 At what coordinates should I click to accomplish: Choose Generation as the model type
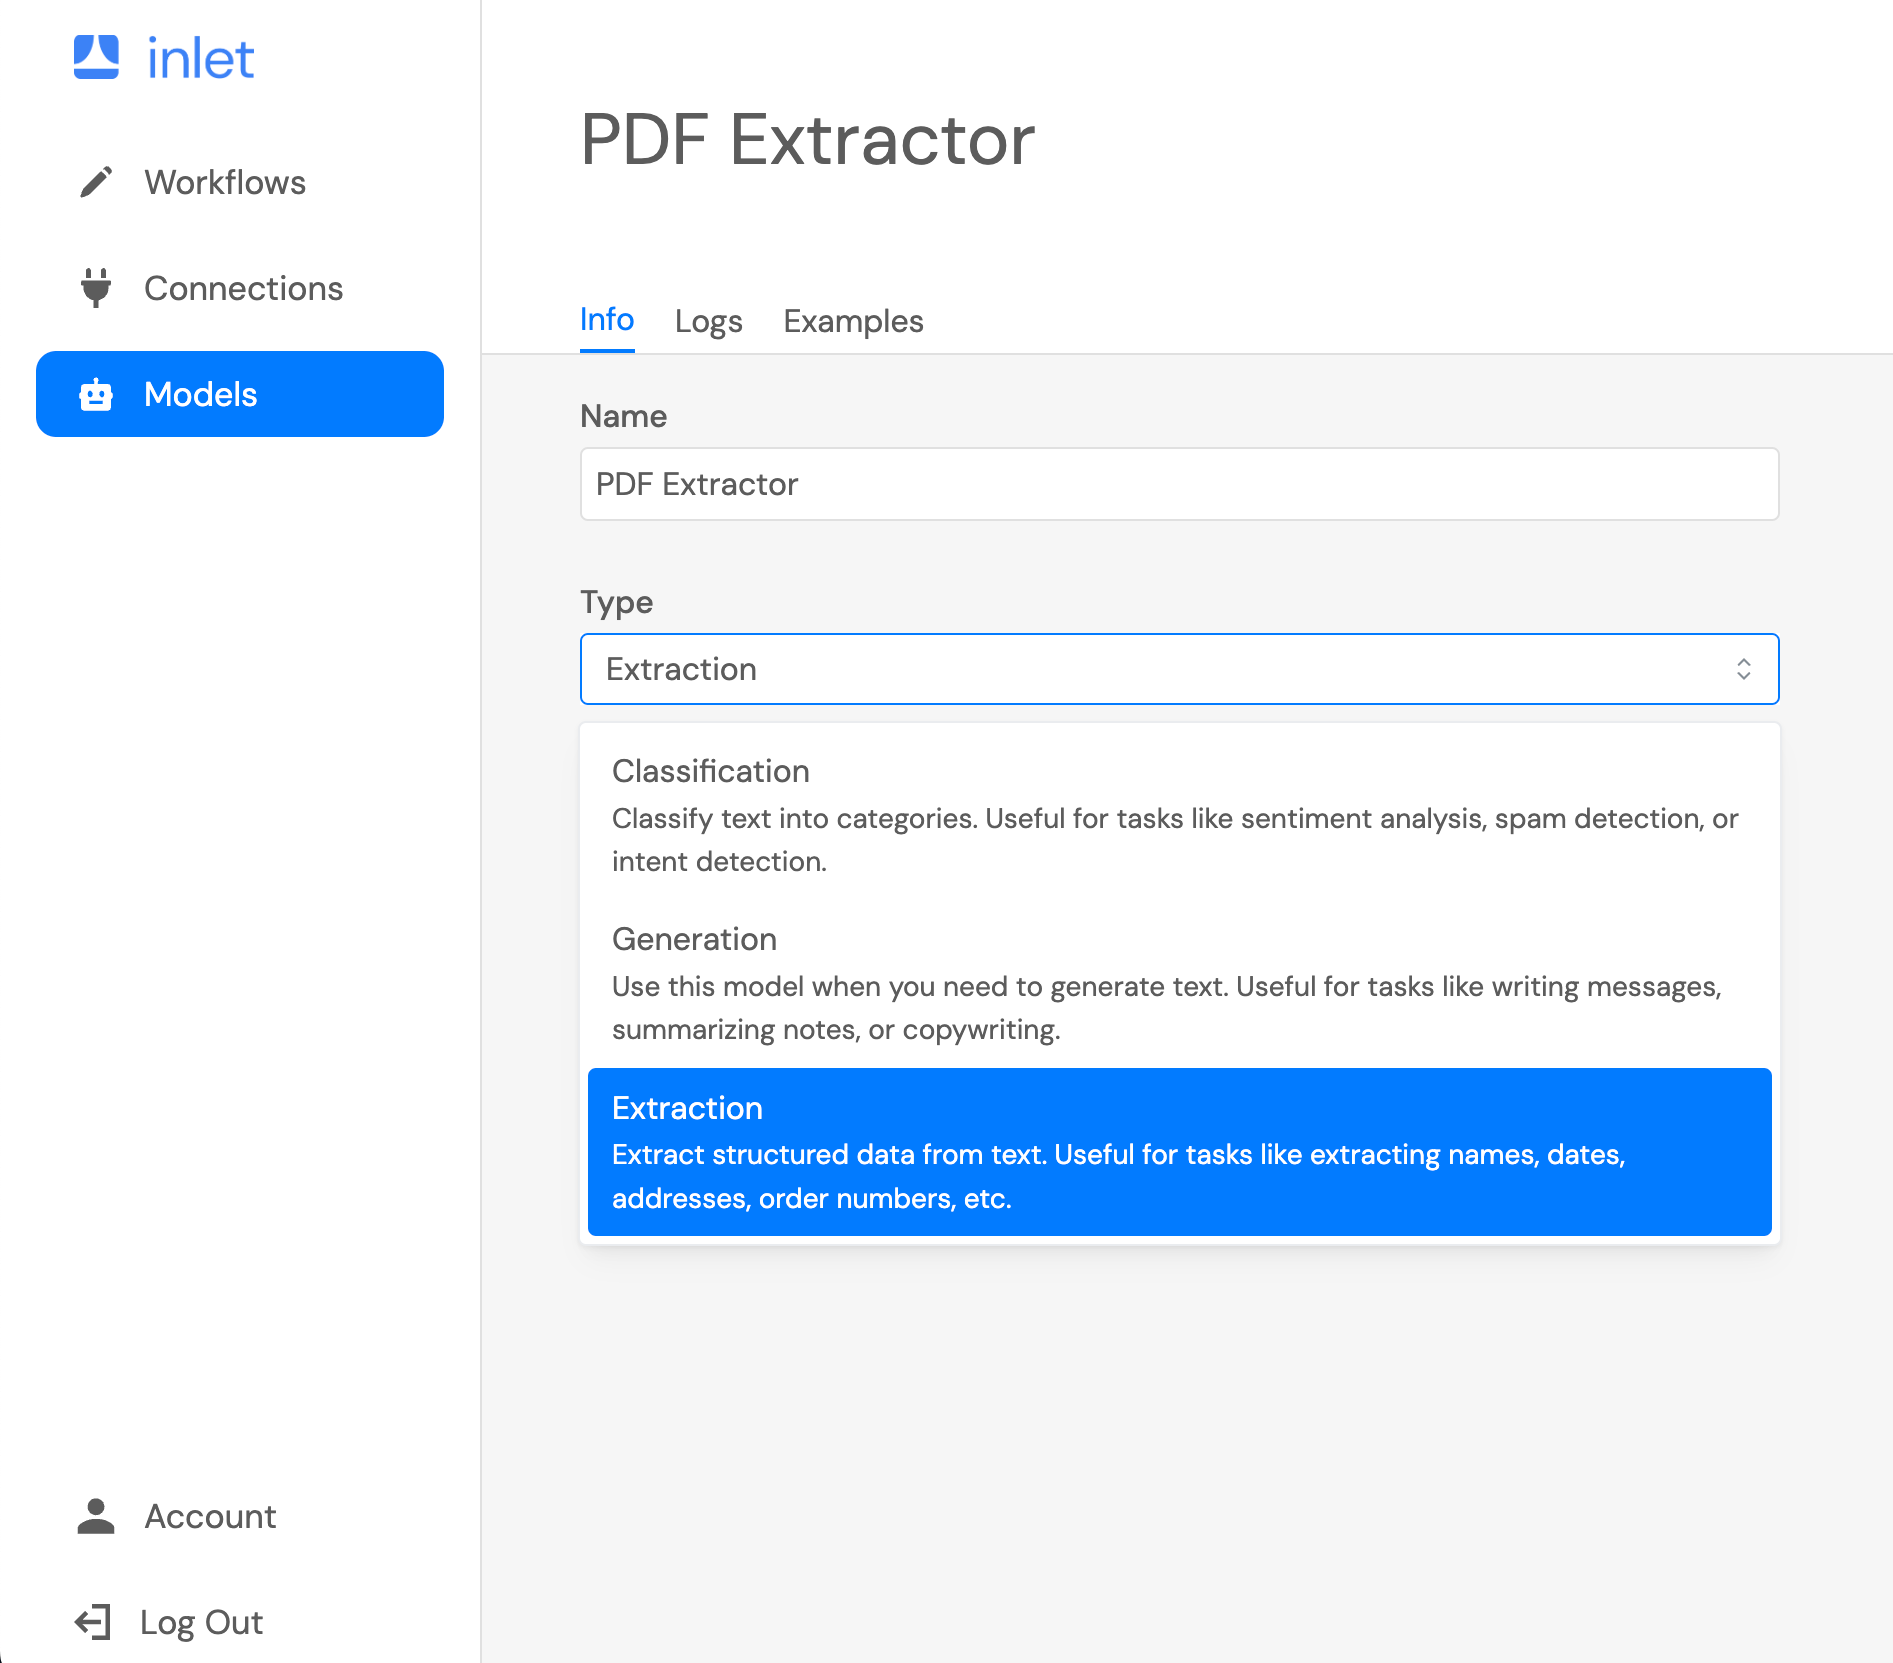click(1178, 983)
